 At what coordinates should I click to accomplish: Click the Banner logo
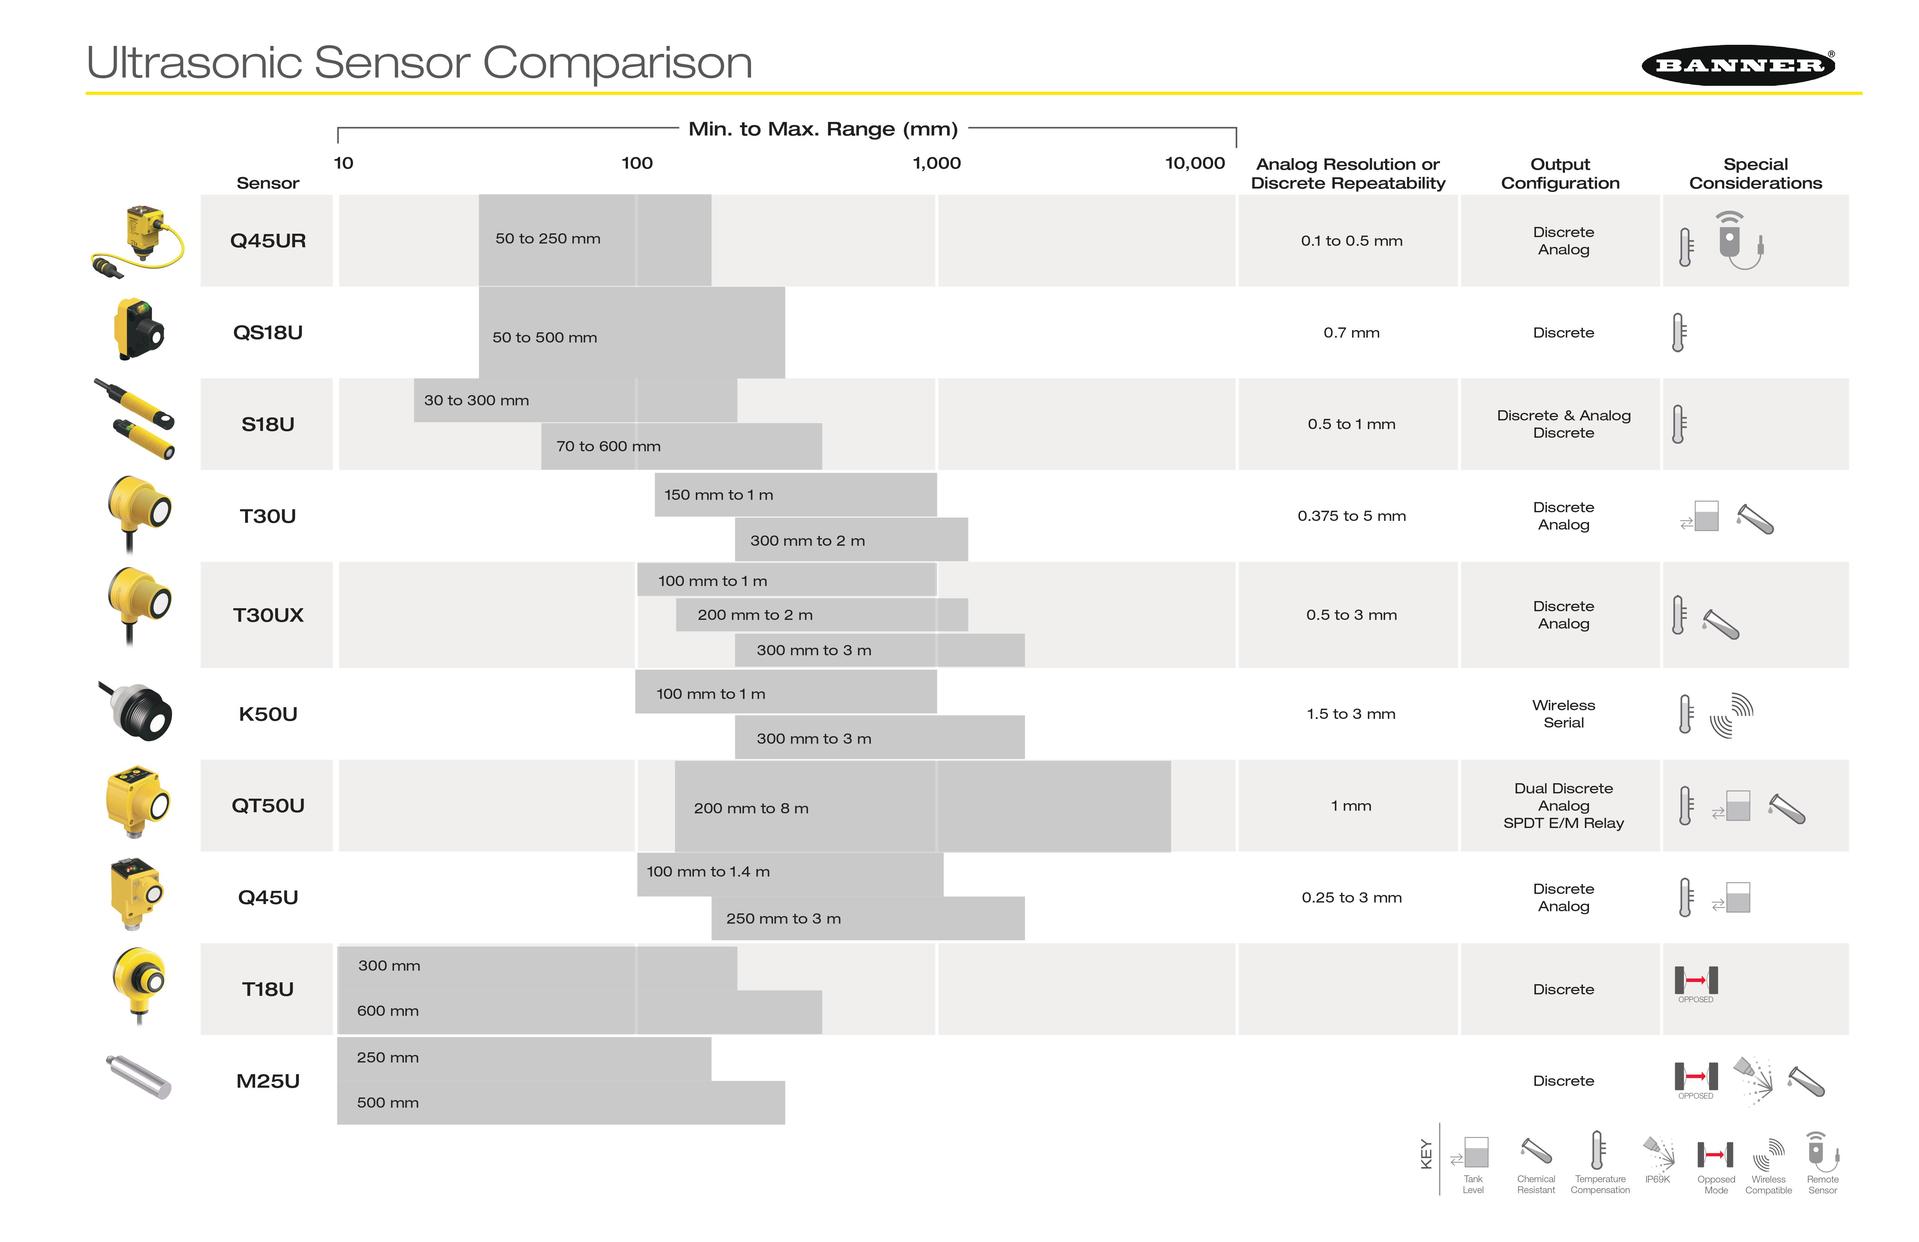click(1738, 66)
